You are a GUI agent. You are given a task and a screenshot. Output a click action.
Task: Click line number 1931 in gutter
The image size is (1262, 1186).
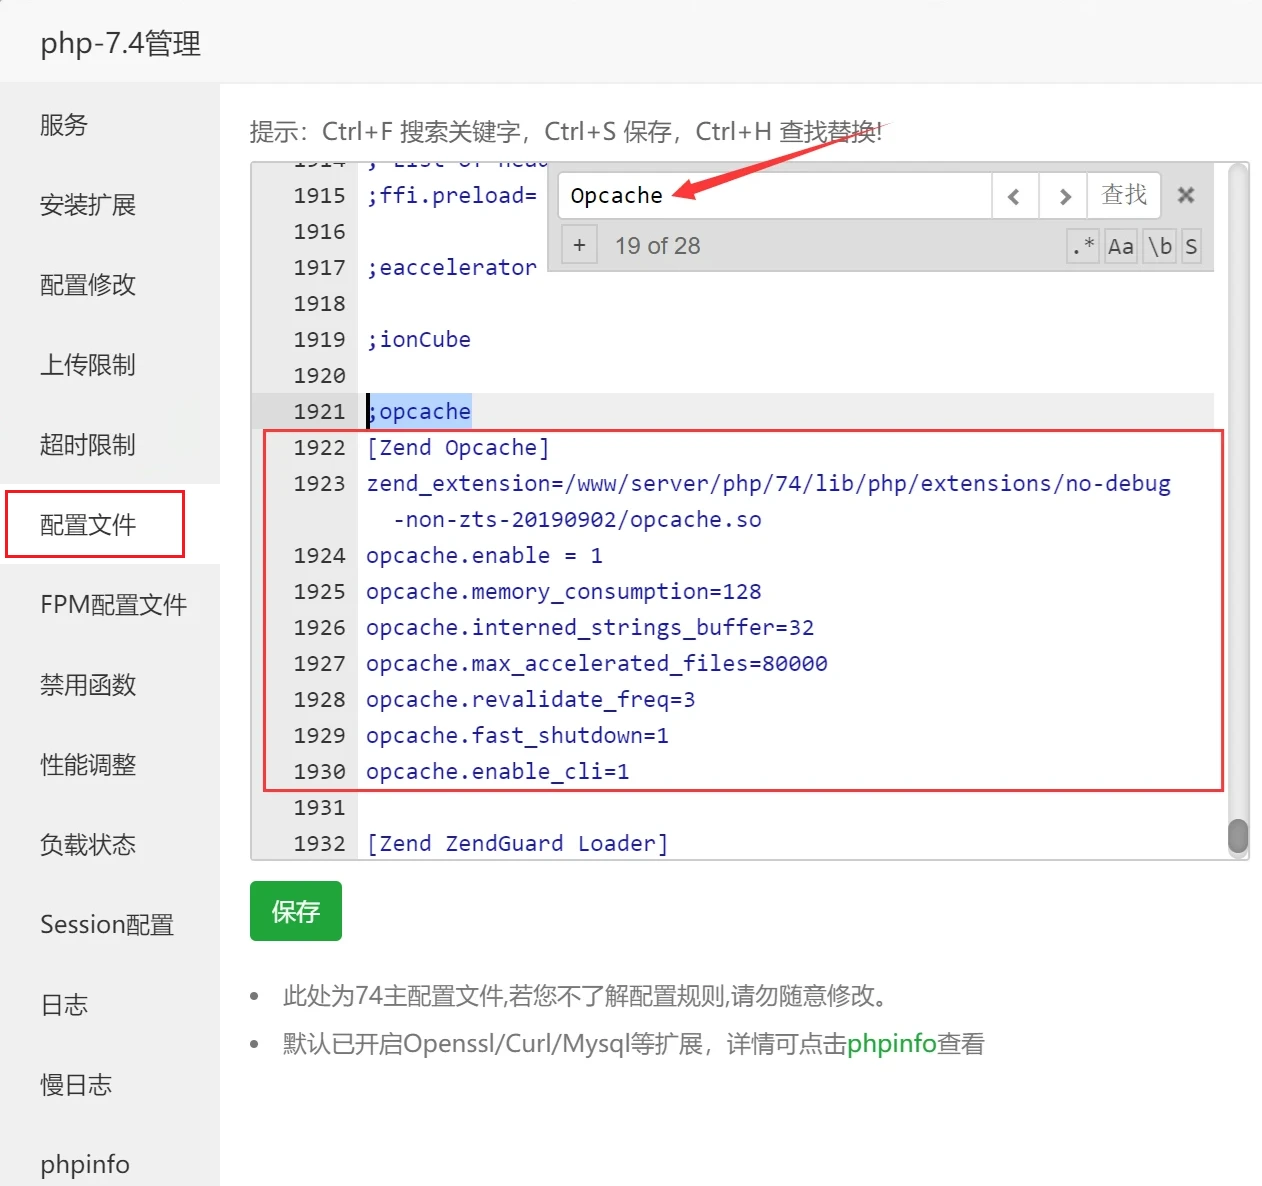point(319,807)
